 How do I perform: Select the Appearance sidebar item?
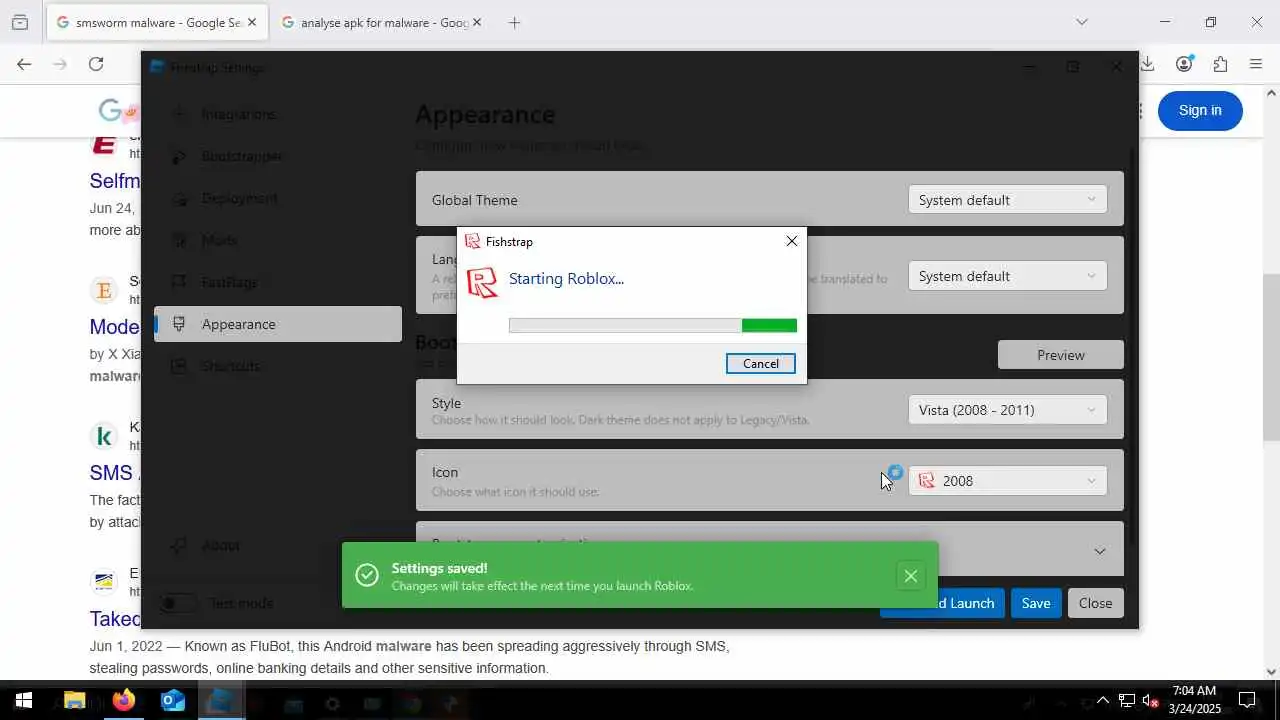coord(278,324)
